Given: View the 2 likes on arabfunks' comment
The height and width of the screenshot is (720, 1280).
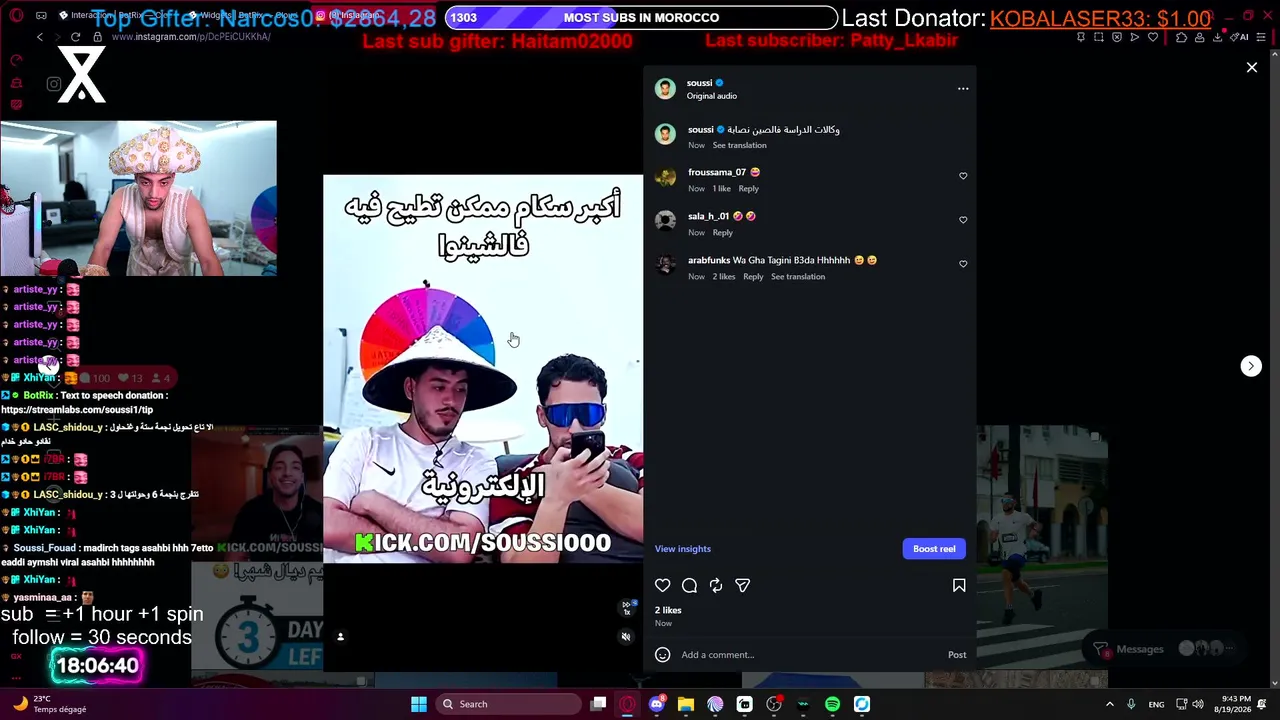Looking at the screenshot, I should click(x=724, y=277).
